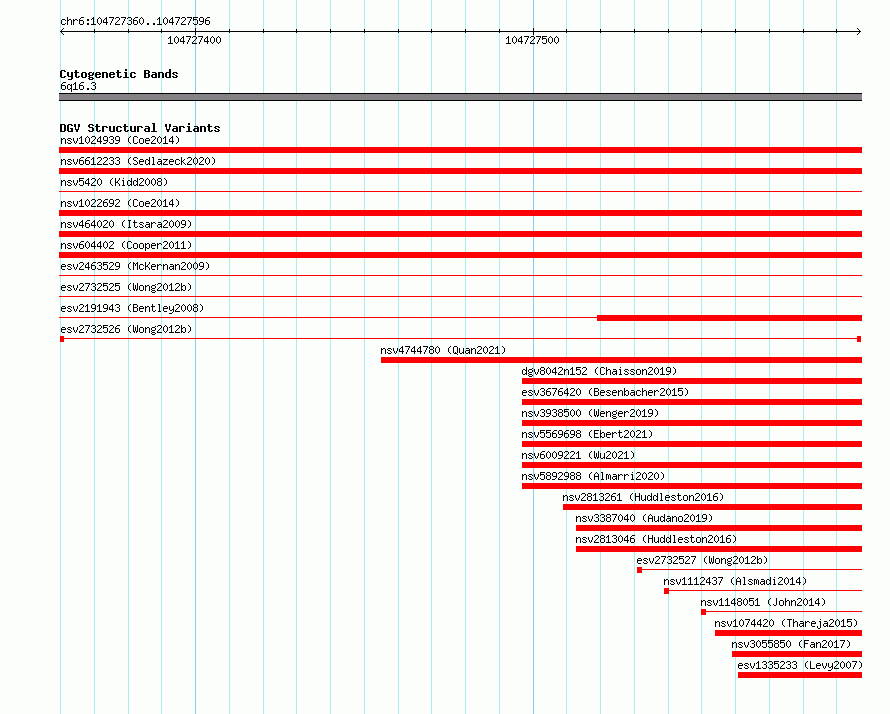Open the nsv5420 (Kidd2008) variant label
This screenshot has width=890, height=714.
[x=114, y=182]
